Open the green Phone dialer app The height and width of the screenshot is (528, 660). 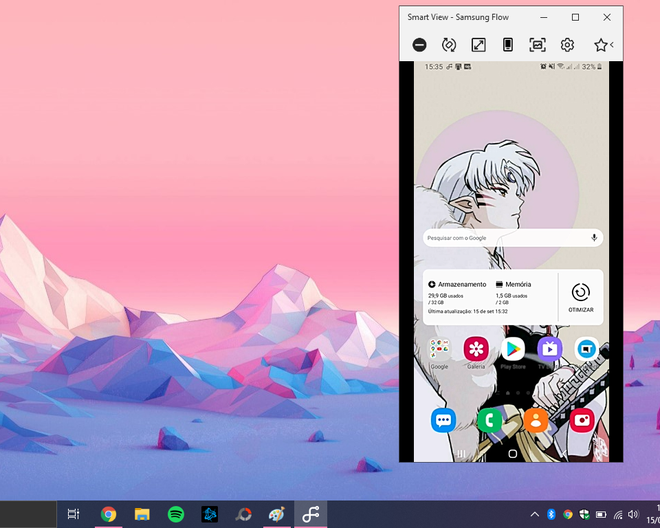[x=490, y=420]
